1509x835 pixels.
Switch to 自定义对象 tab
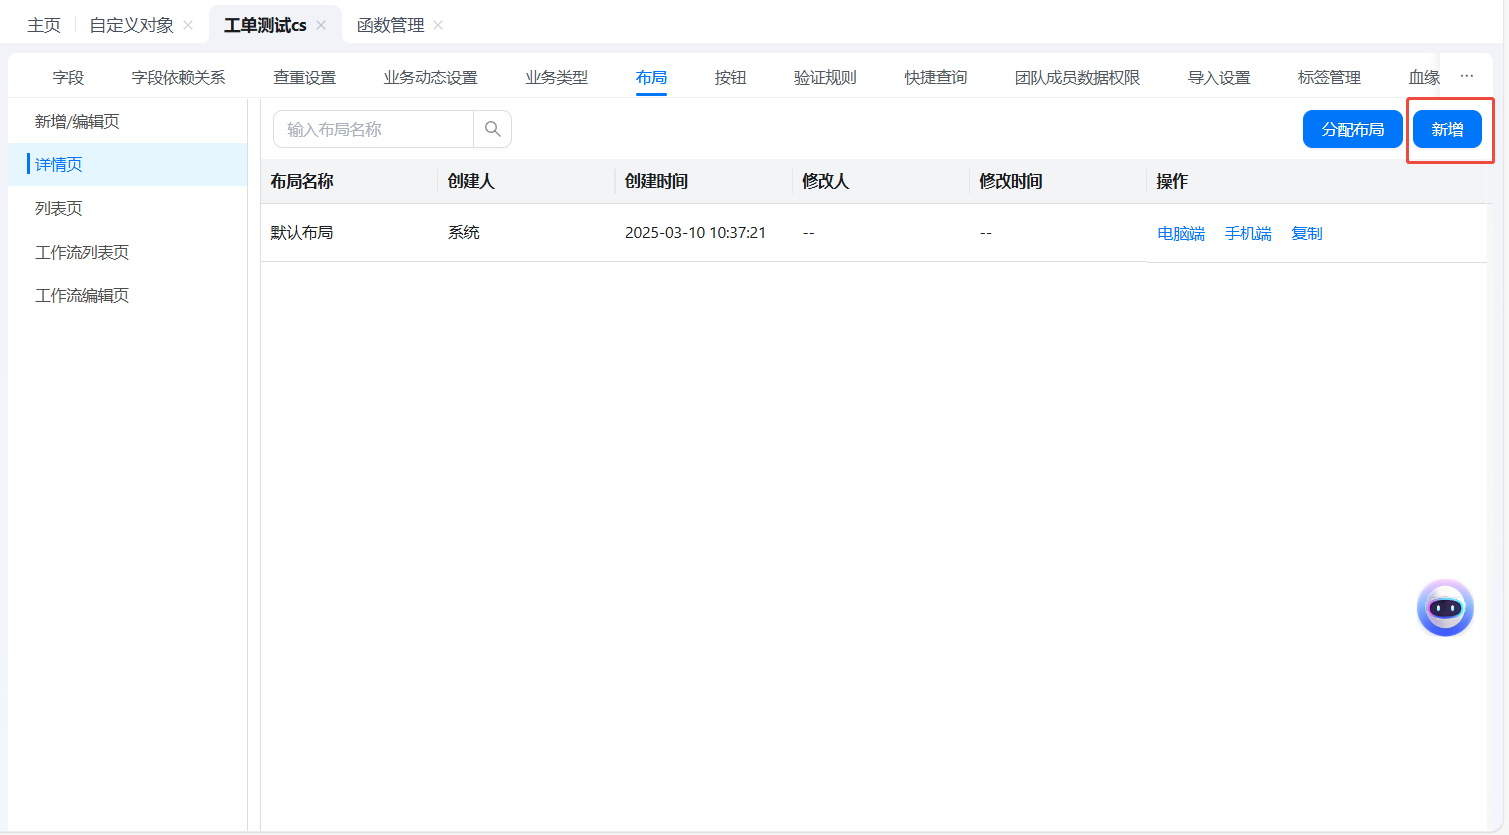pyautogui.click(x=131, y=25)
